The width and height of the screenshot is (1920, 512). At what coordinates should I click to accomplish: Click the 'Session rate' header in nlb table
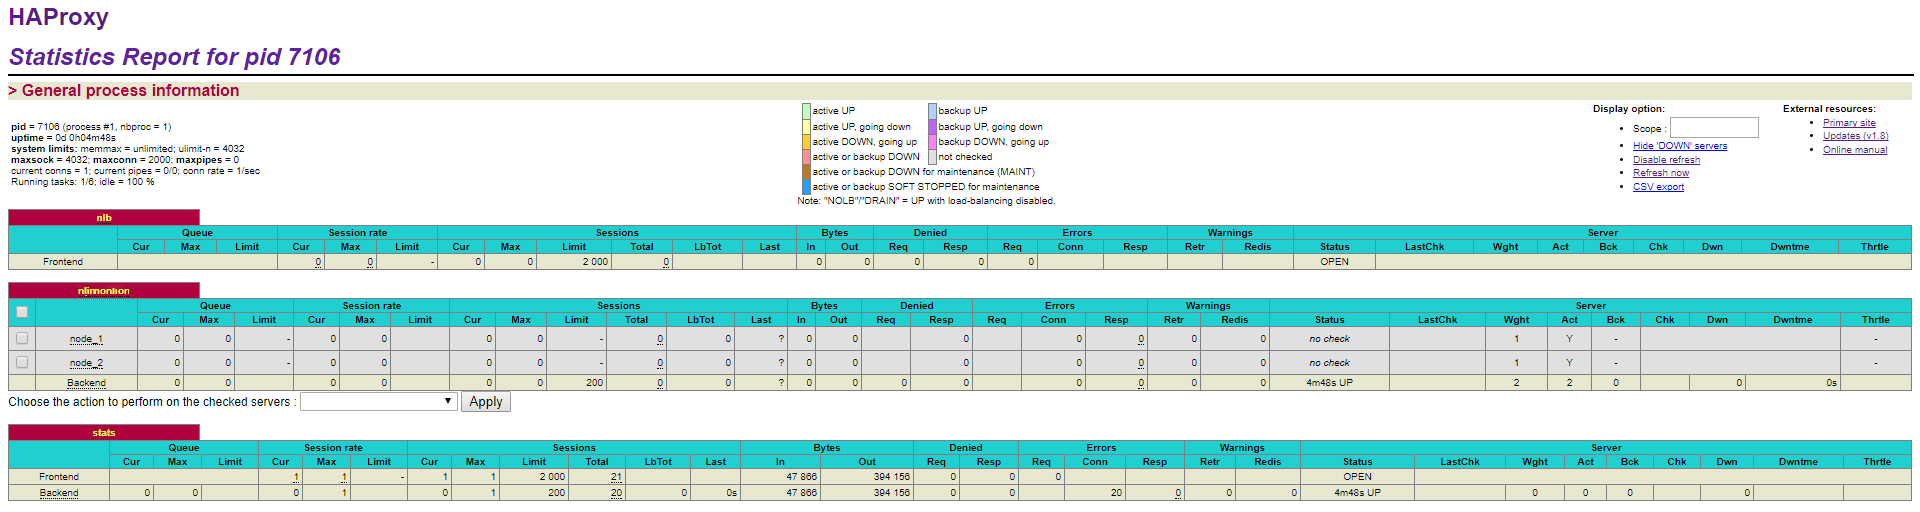click(357, 233)
